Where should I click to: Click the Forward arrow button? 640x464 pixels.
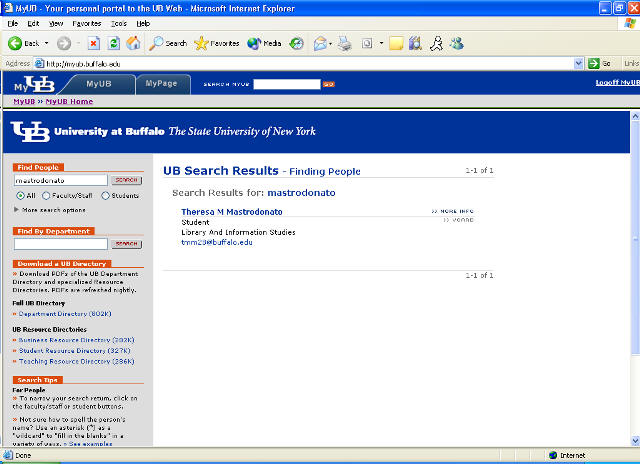pyautogui.click(x=64, y=43)
